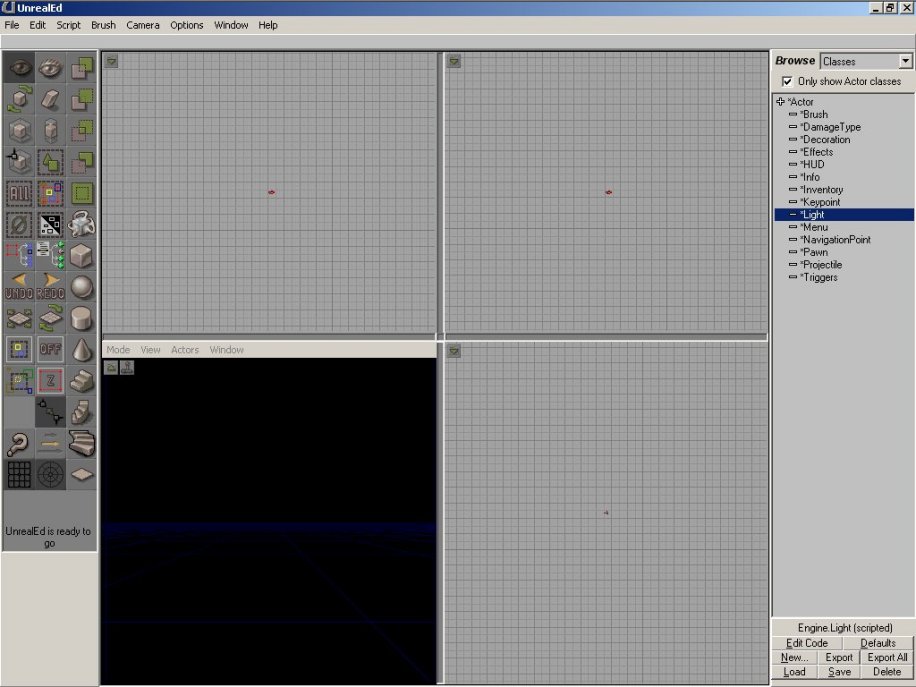Select the camera zoom eye with lashes
The image size is (916, 687).
tap(50, 67)
